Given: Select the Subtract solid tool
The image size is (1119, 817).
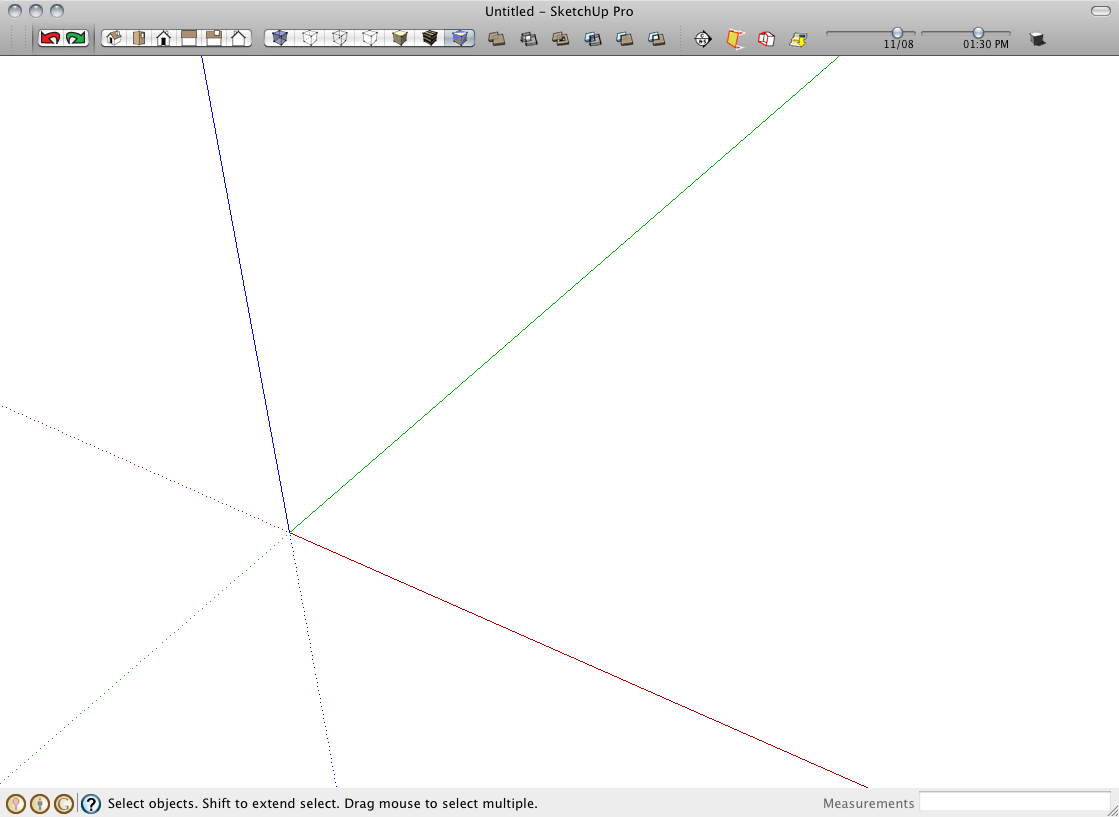Looking at the screenshot, I should [593, 39].
